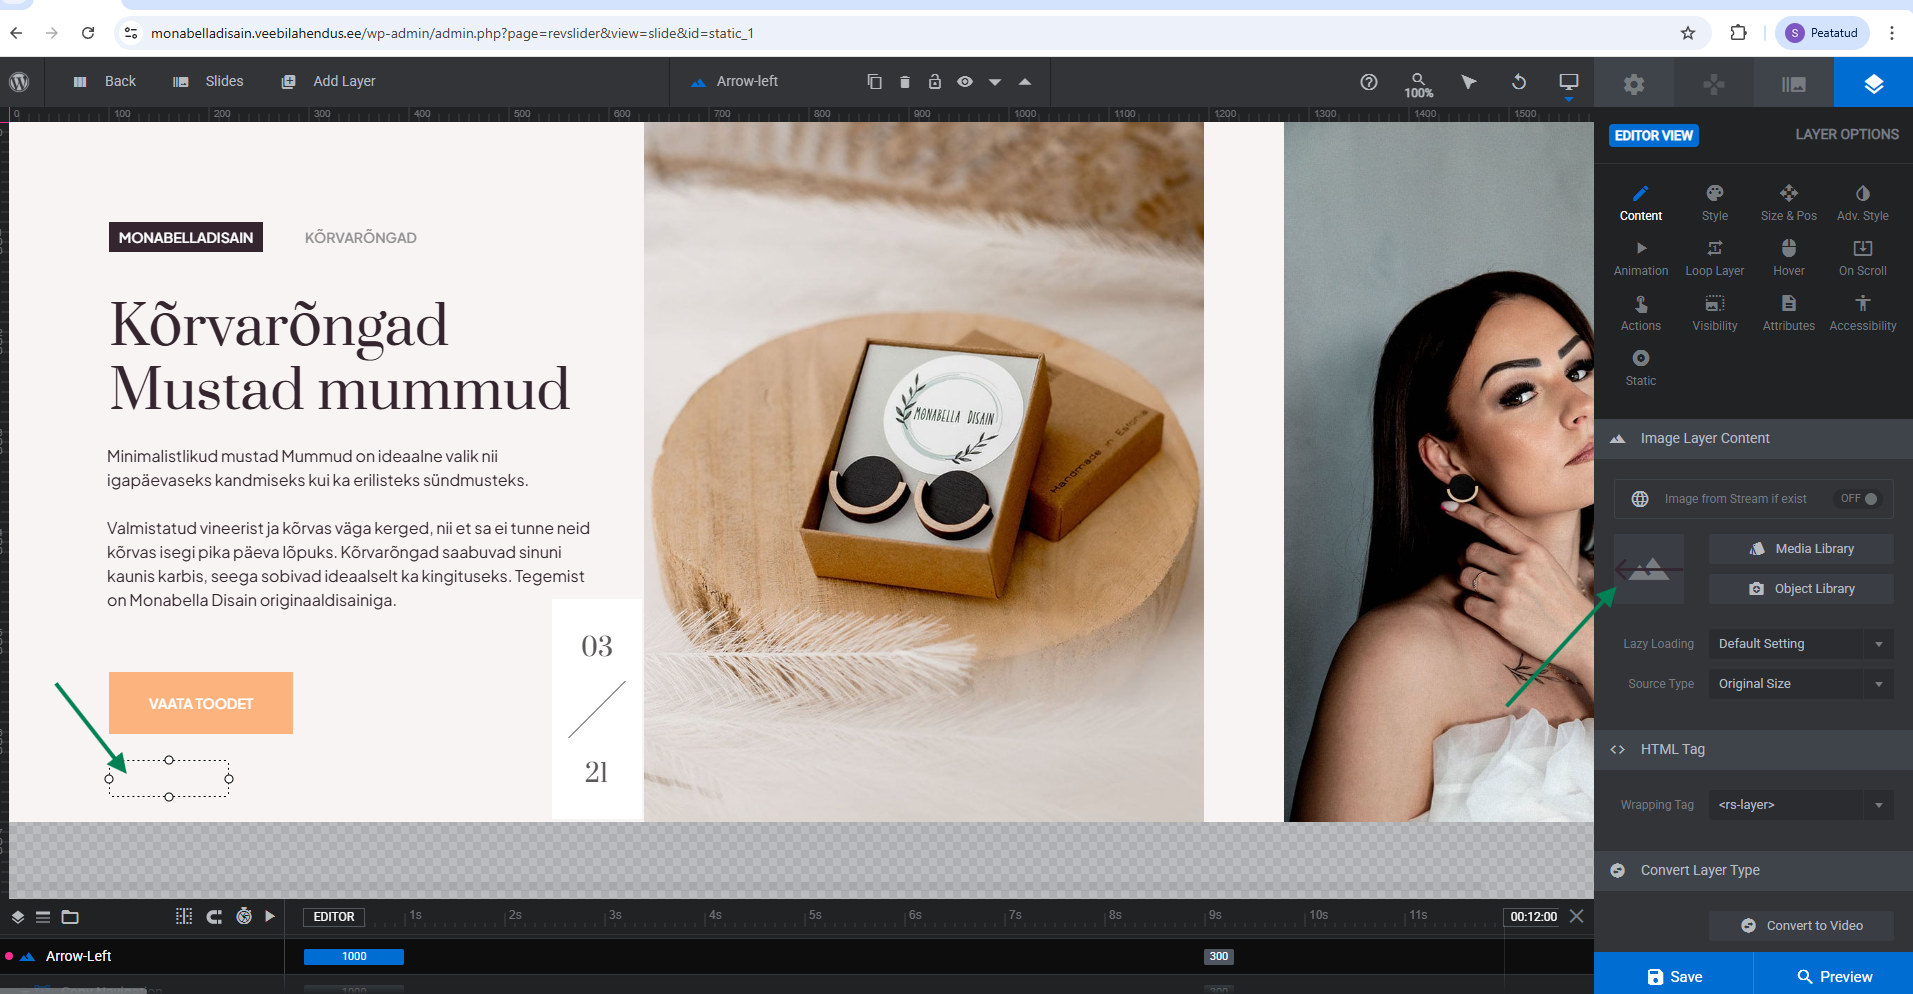Toggle Image from Stream if exist switch

pos(1859,499)
